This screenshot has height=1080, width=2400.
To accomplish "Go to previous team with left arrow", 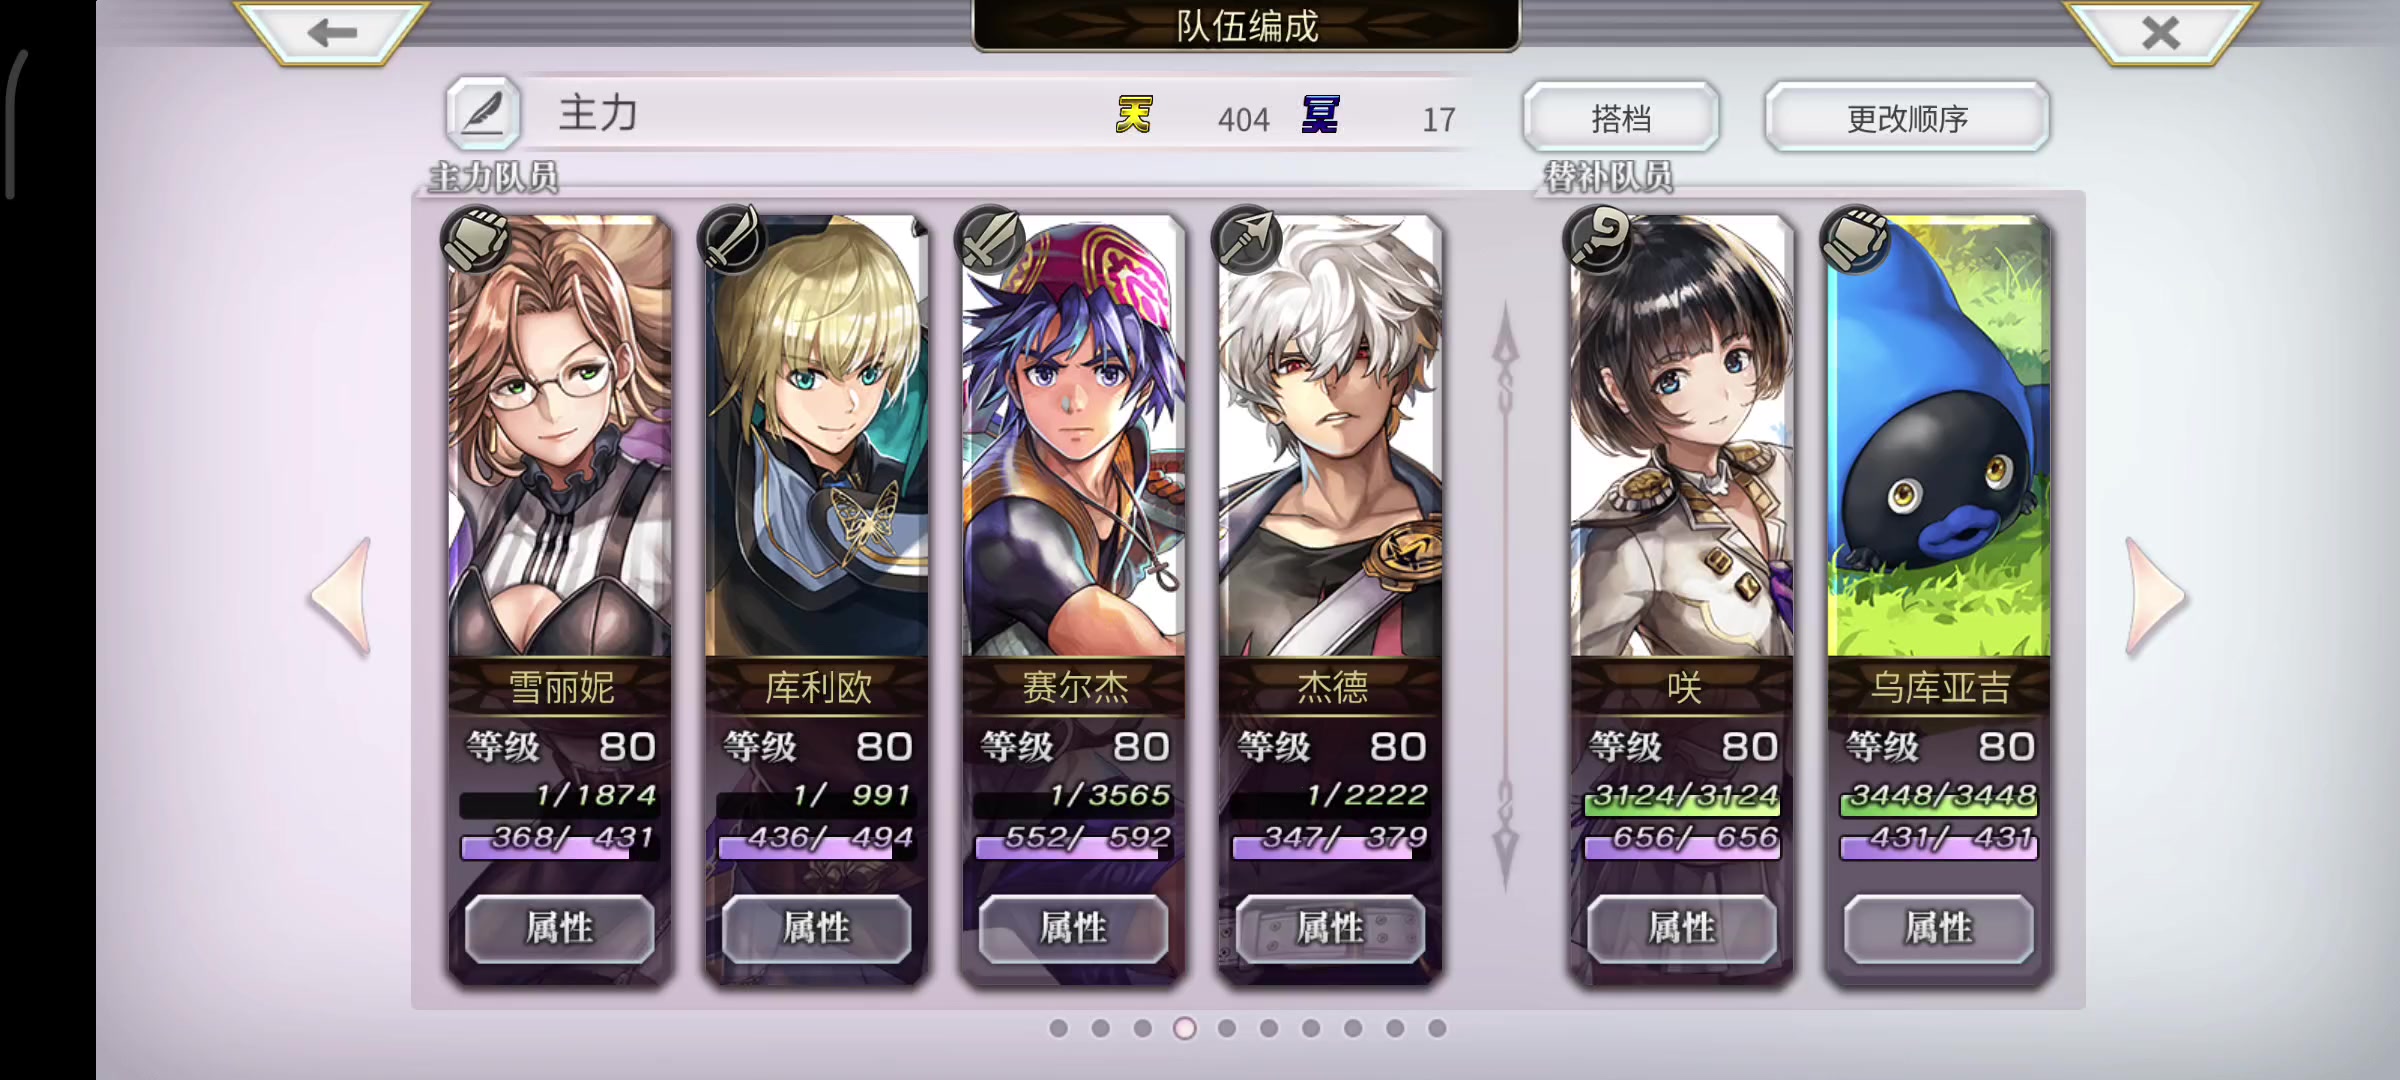I will pyautogui.click(x=343, y=597).
